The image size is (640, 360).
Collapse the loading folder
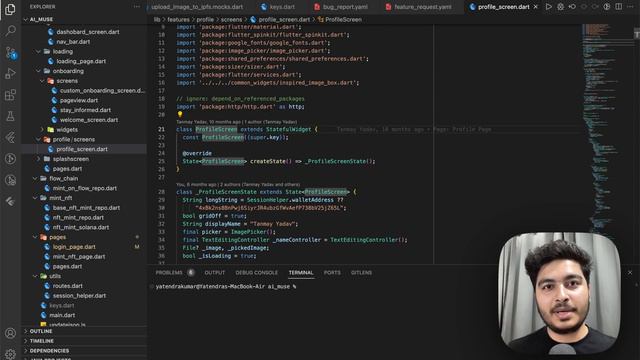(38, 51)
